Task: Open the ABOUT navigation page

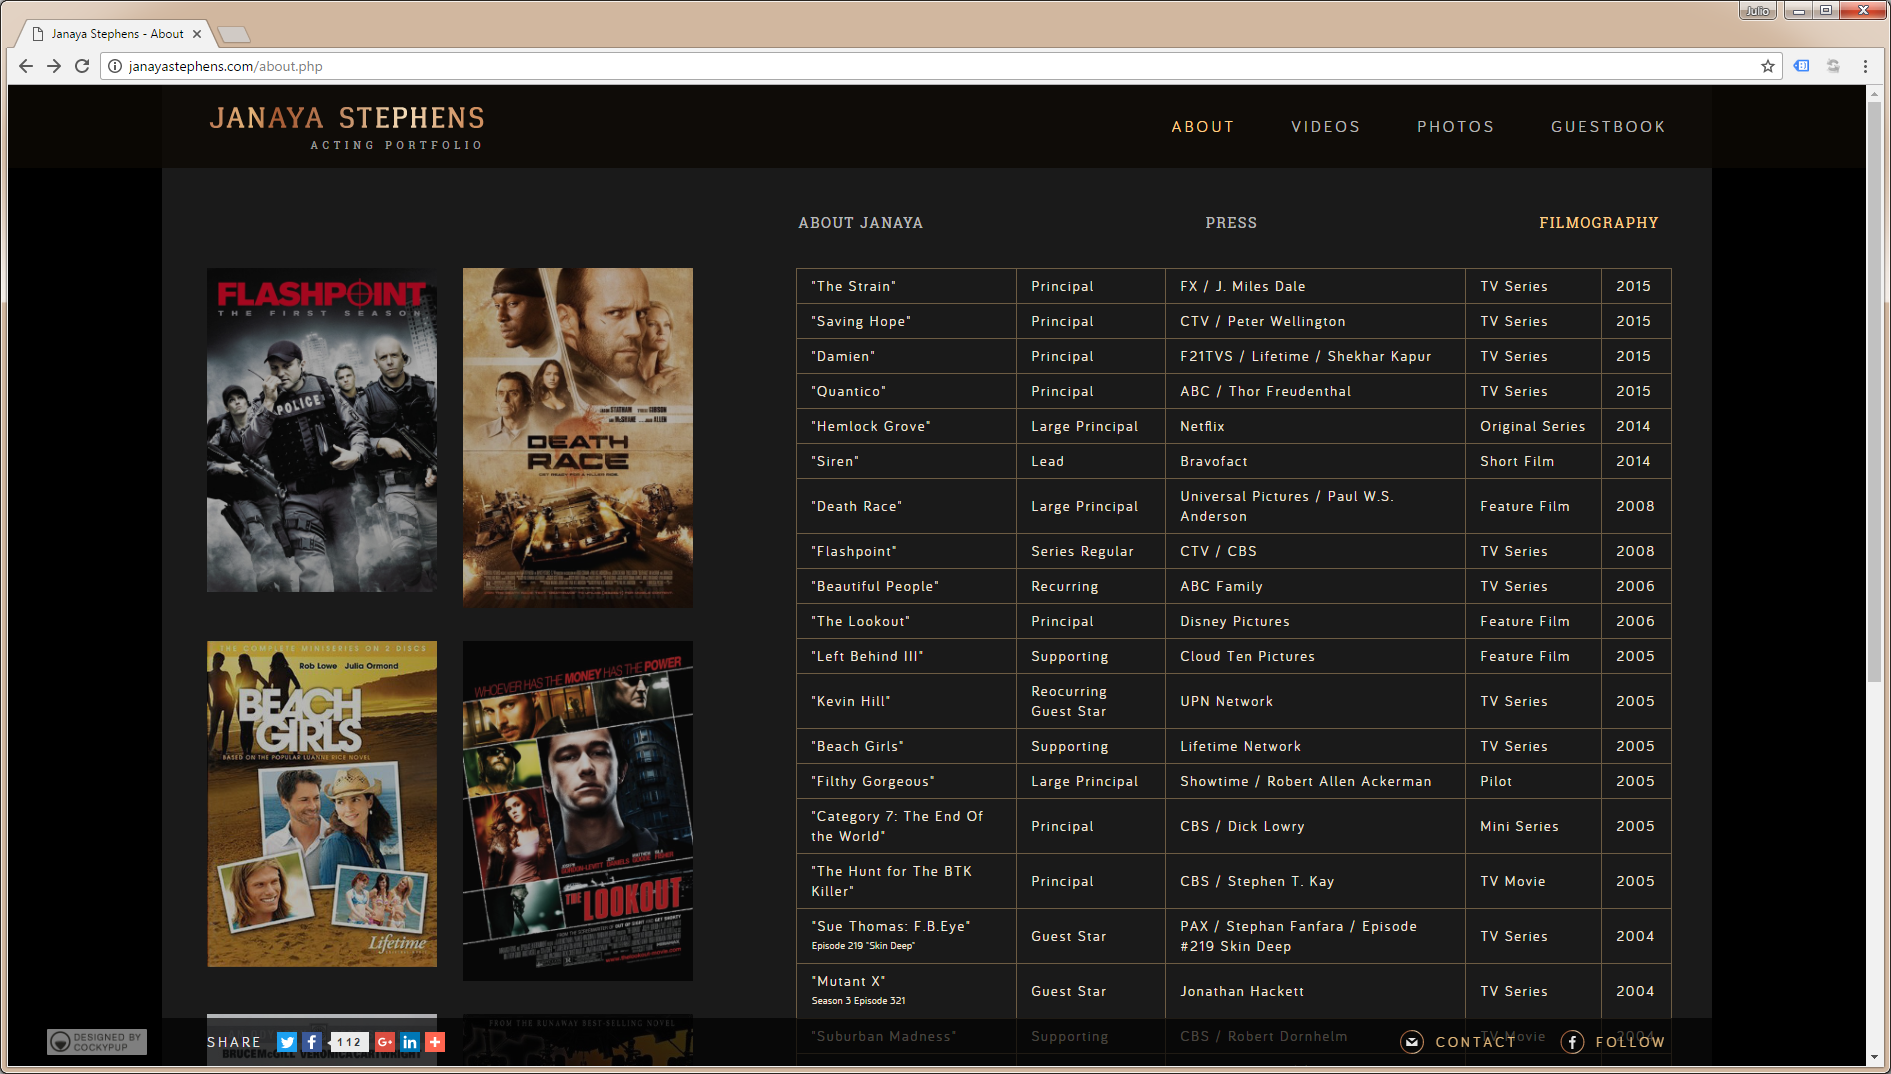Action: (x=1203, y=127)
